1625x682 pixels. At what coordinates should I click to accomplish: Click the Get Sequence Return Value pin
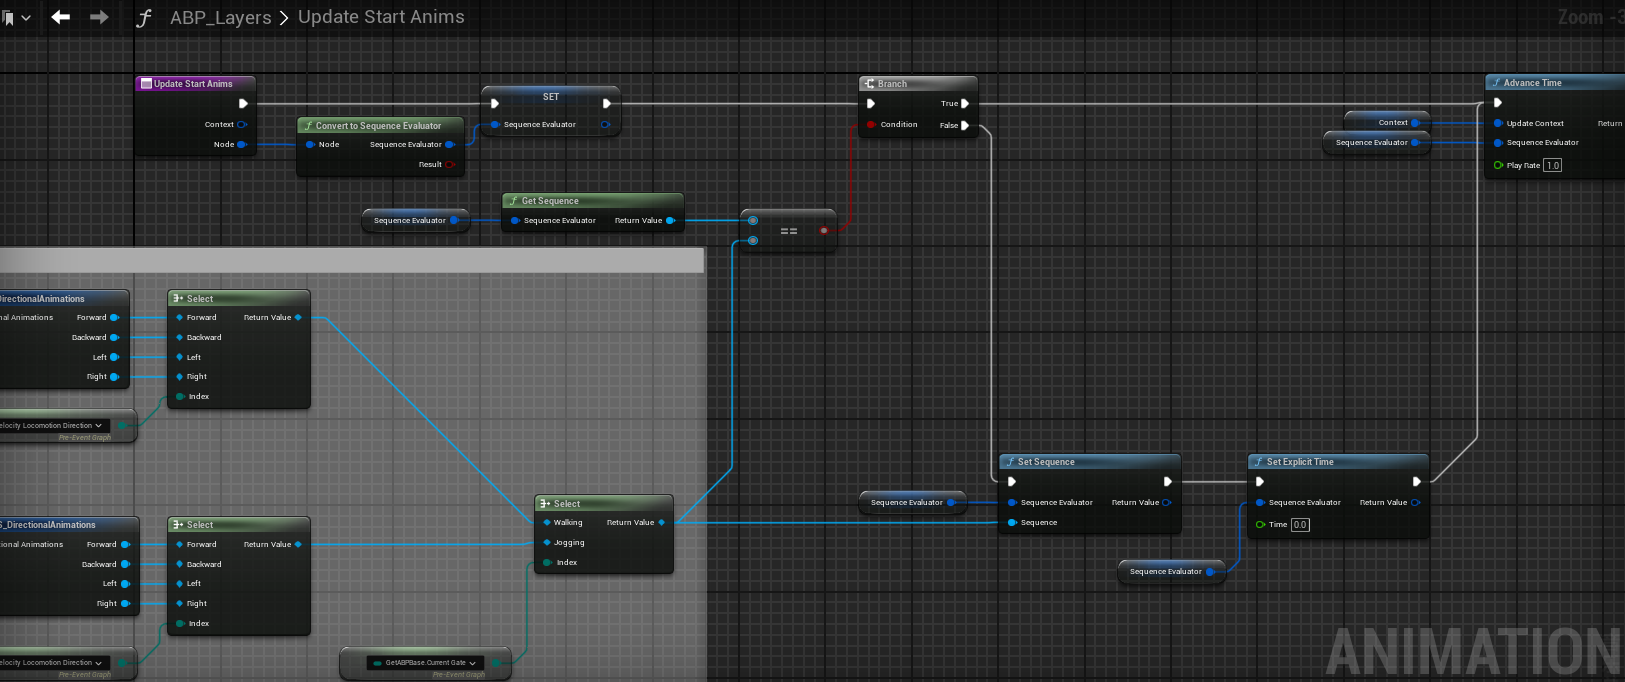[x=670, y=220]
